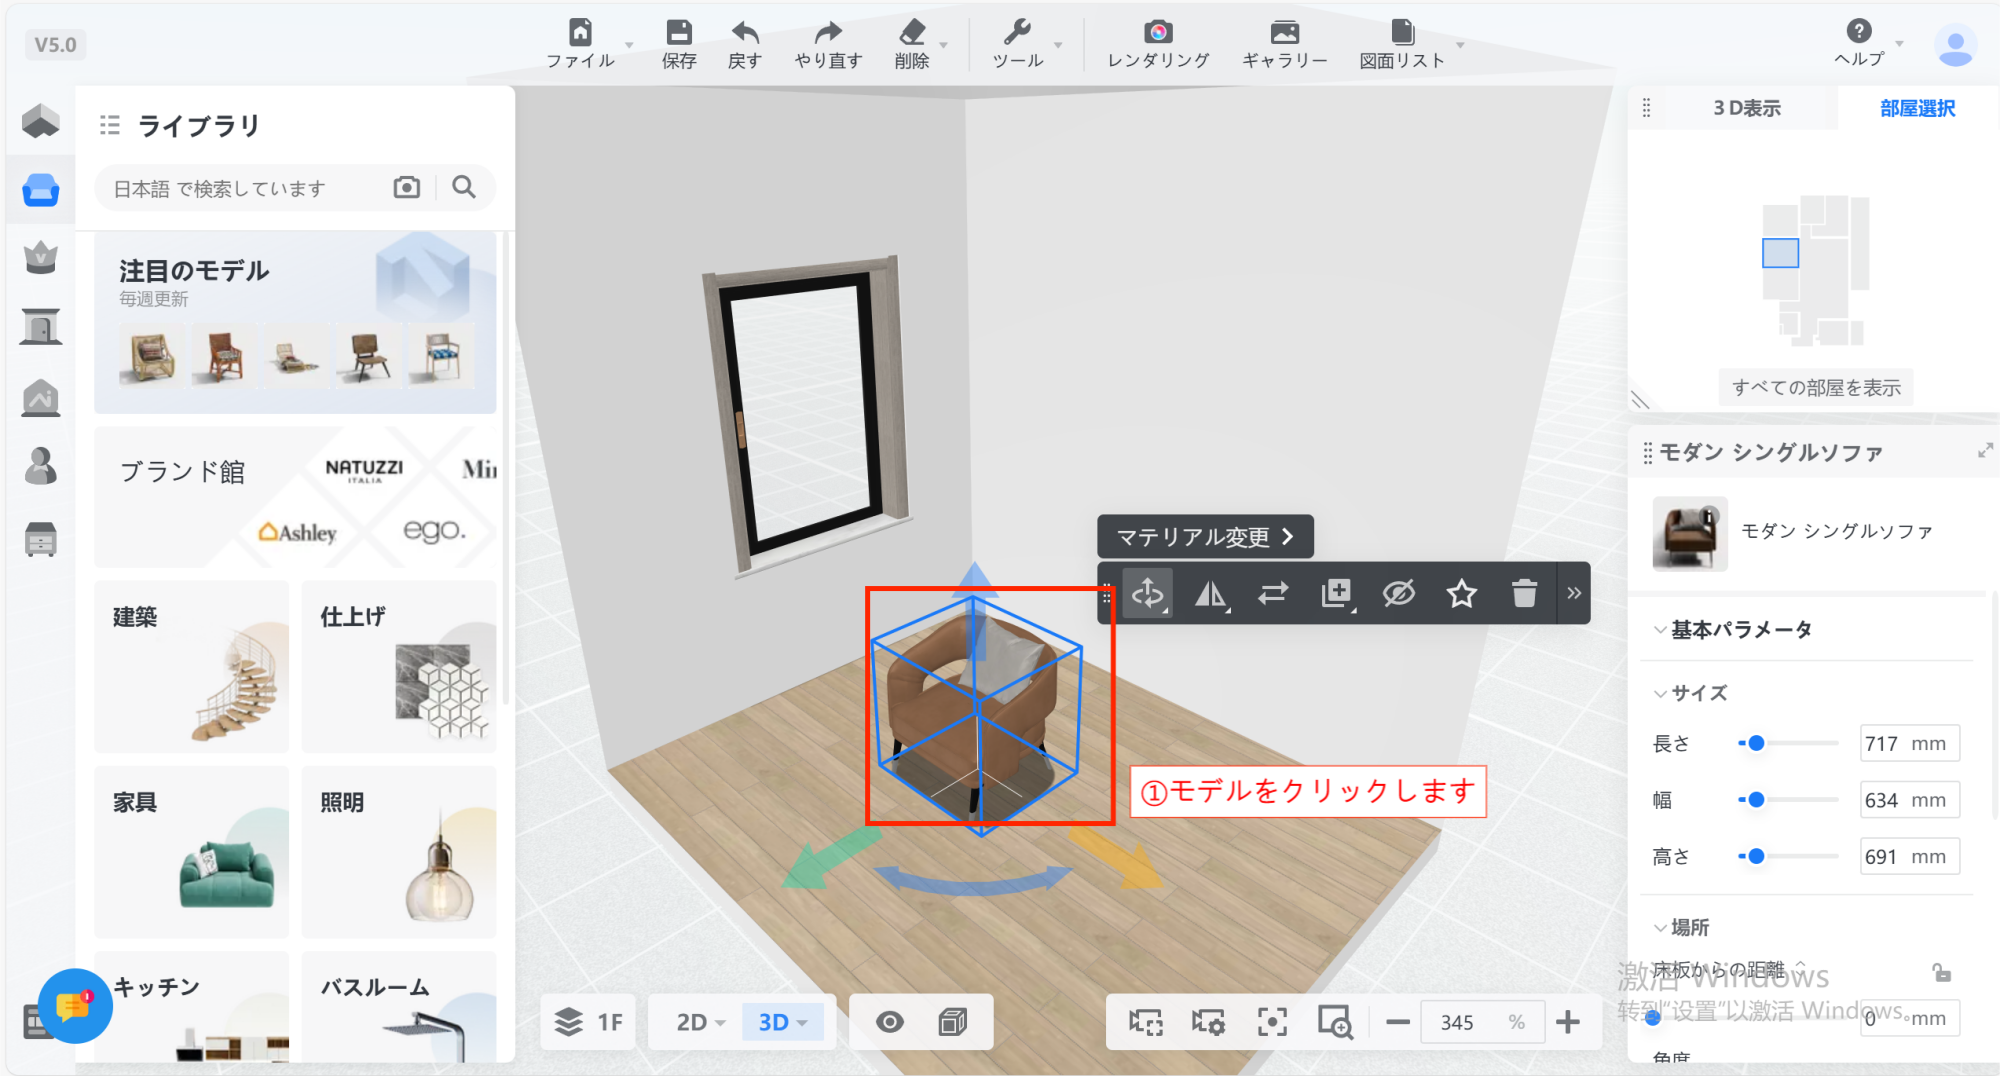Screen dimensions: 2000x1076
Task: Open the ツール wrench menu
Action: pos(1017,32)
